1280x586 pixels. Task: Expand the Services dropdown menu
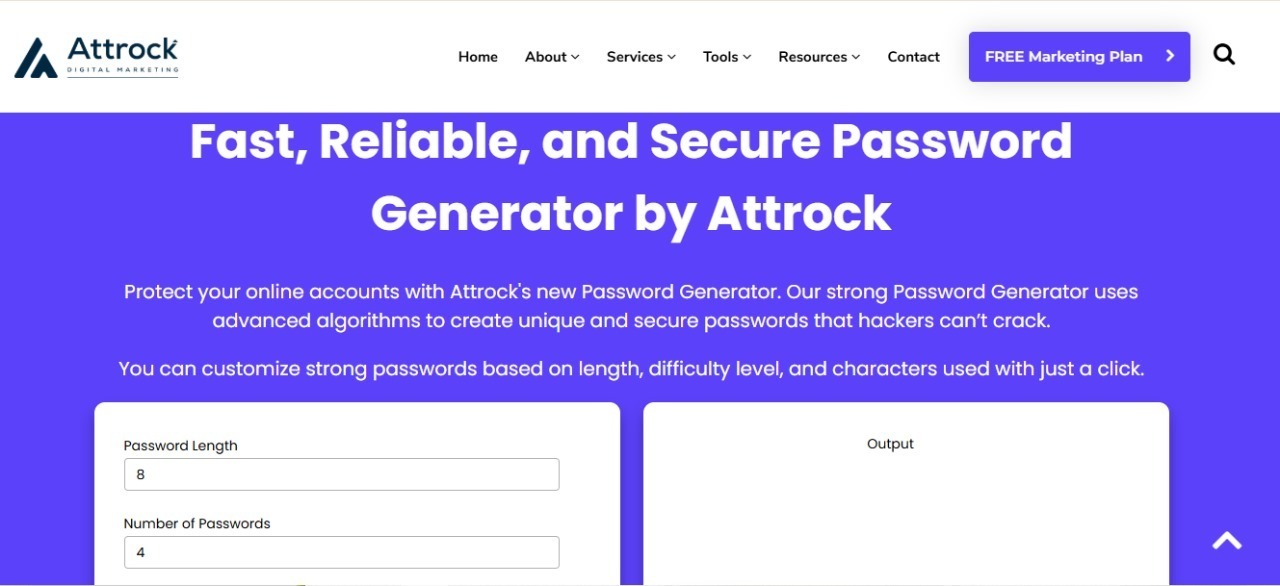coord(641,57)
